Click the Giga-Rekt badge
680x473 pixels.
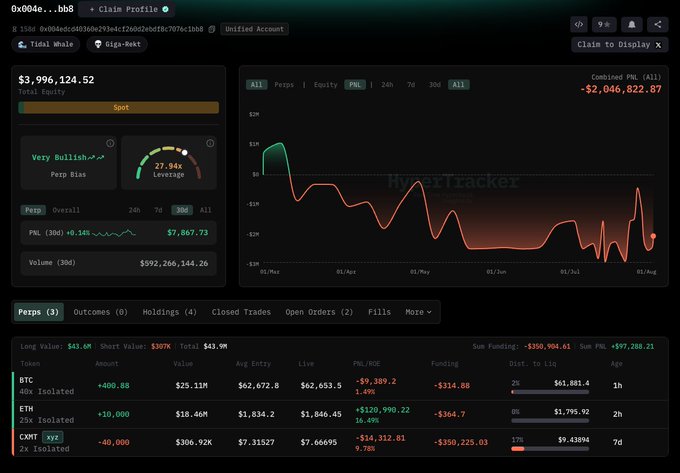click(117, 44)
